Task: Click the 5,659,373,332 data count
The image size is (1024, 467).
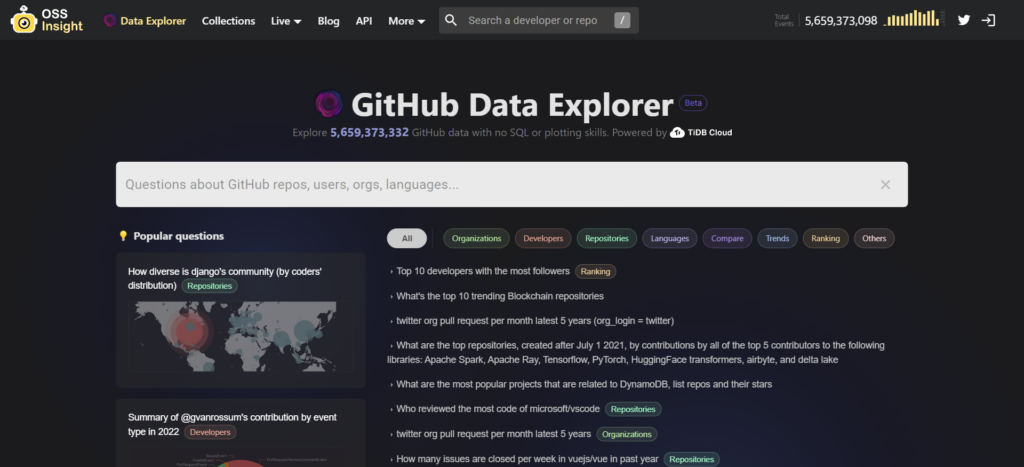Action: pos(370,133)
